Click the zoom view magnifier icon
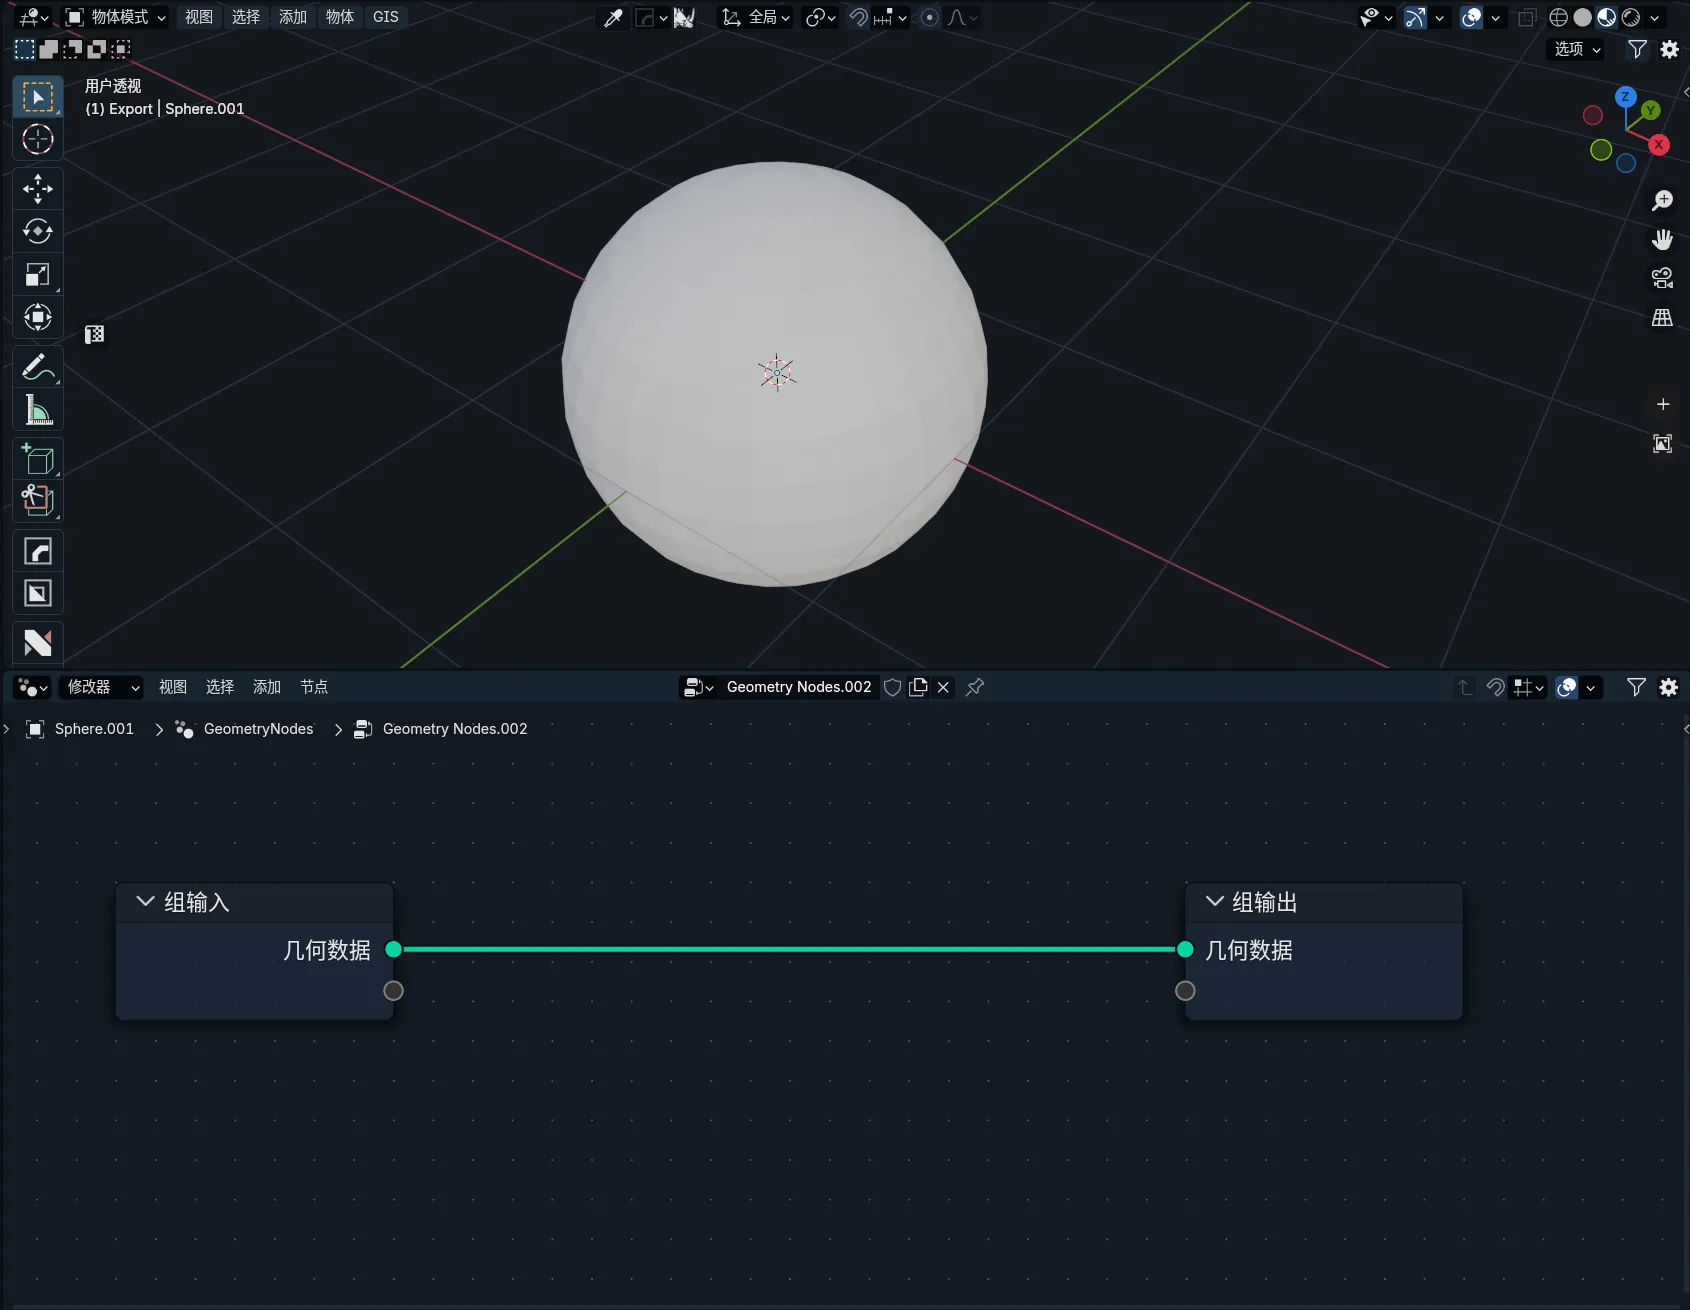1690x1310 pixels. tap(1662, 201)
